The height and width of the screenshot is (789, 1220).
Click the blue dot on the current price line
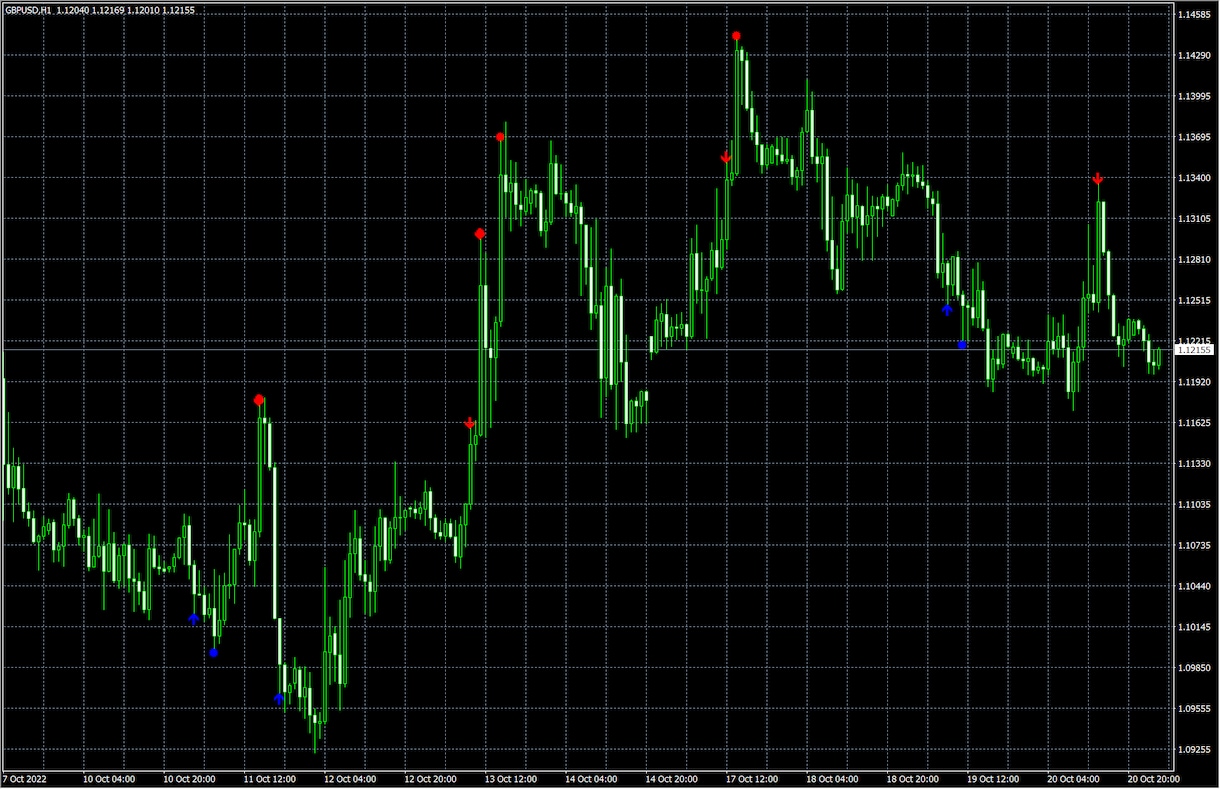962,345
